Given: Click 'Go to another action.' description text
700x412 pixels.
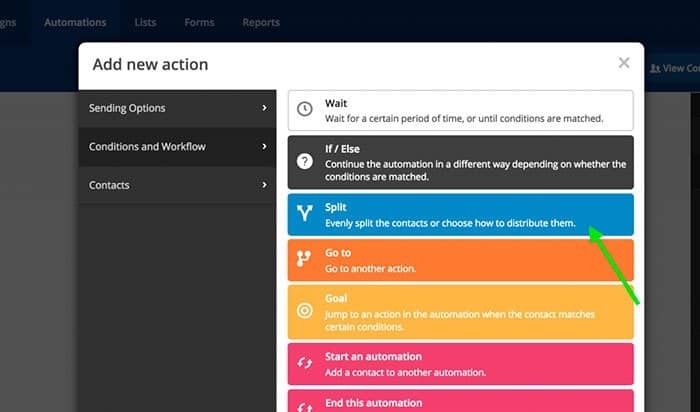Looking at the screenshot, I should pos(370,268).
